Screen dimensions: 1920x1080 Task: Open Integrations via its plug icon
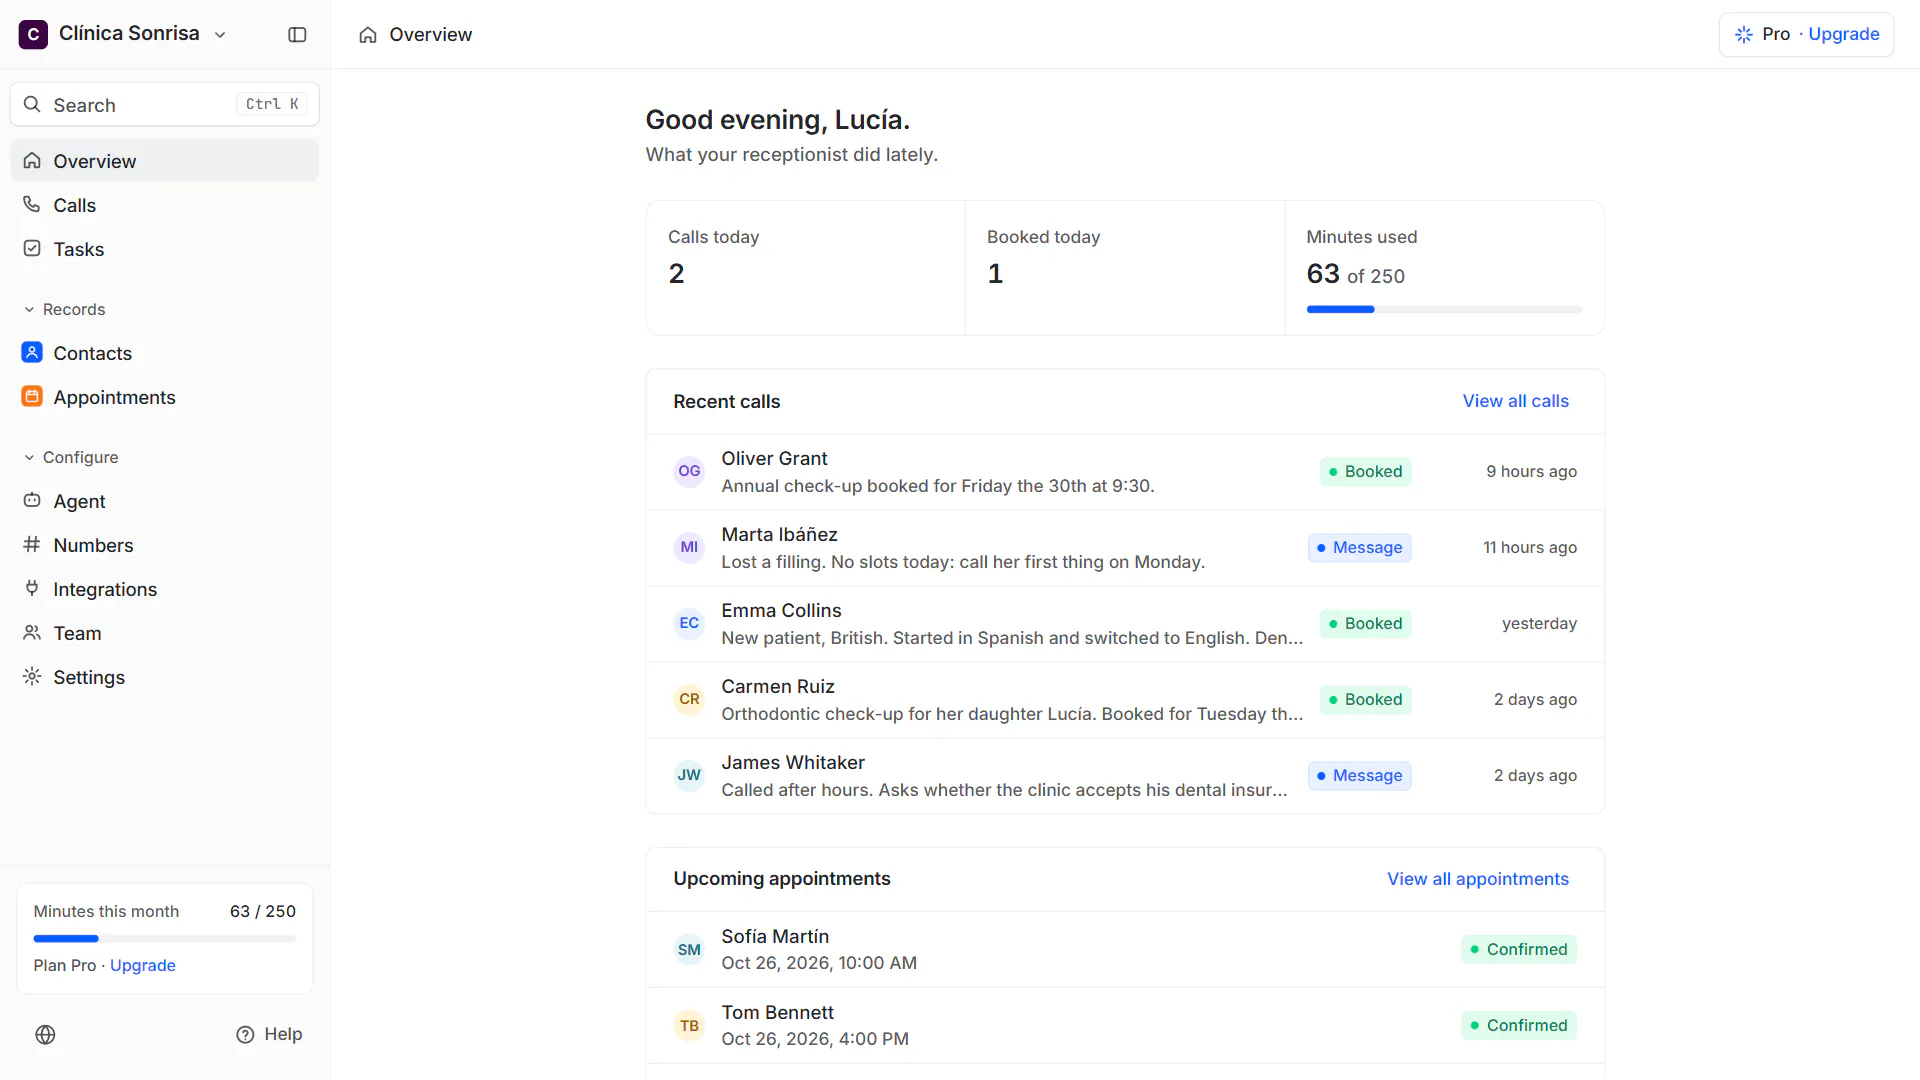pos(32,589)
